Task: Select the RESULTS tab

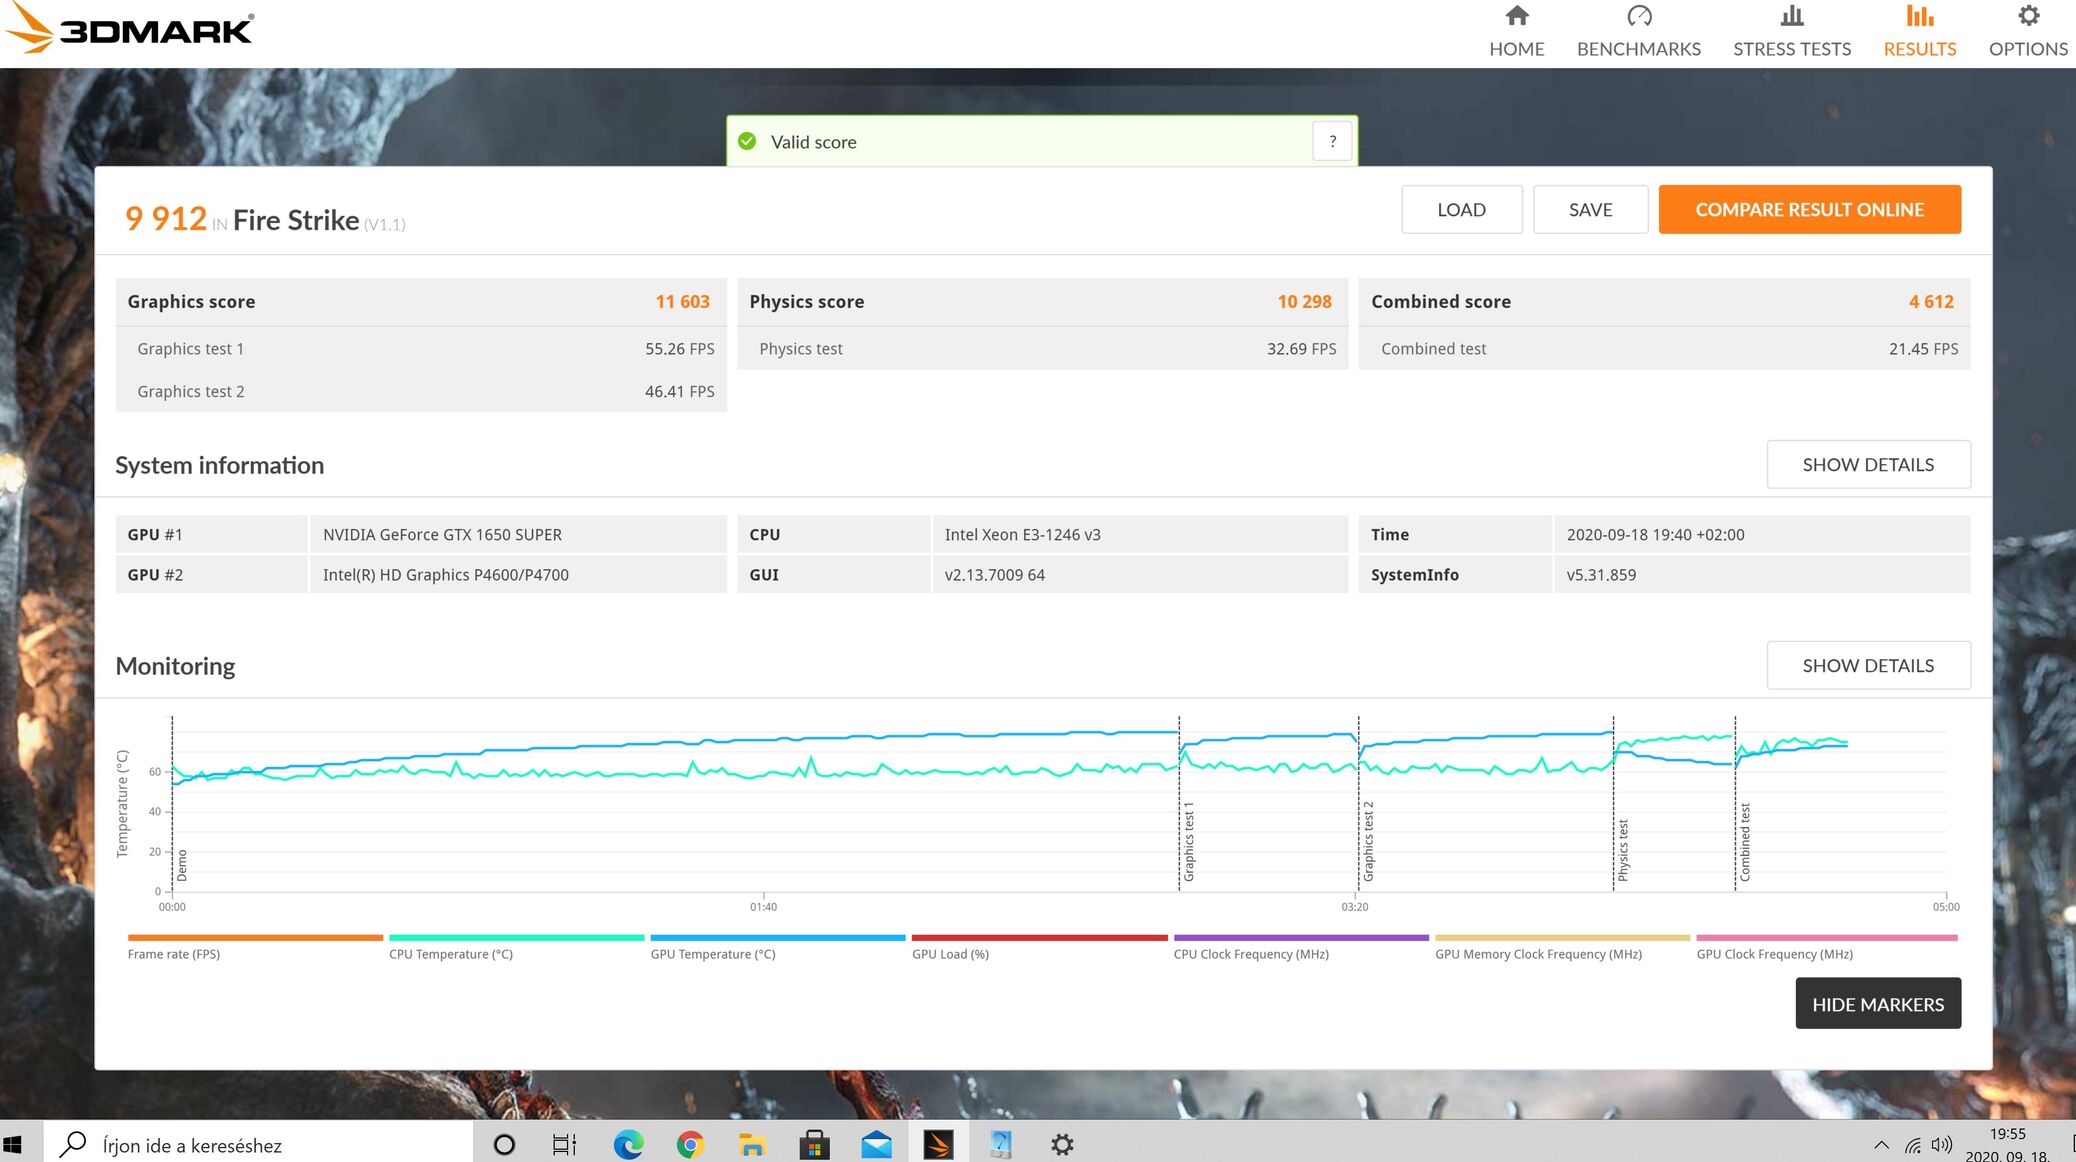Action: (1920, 33)
